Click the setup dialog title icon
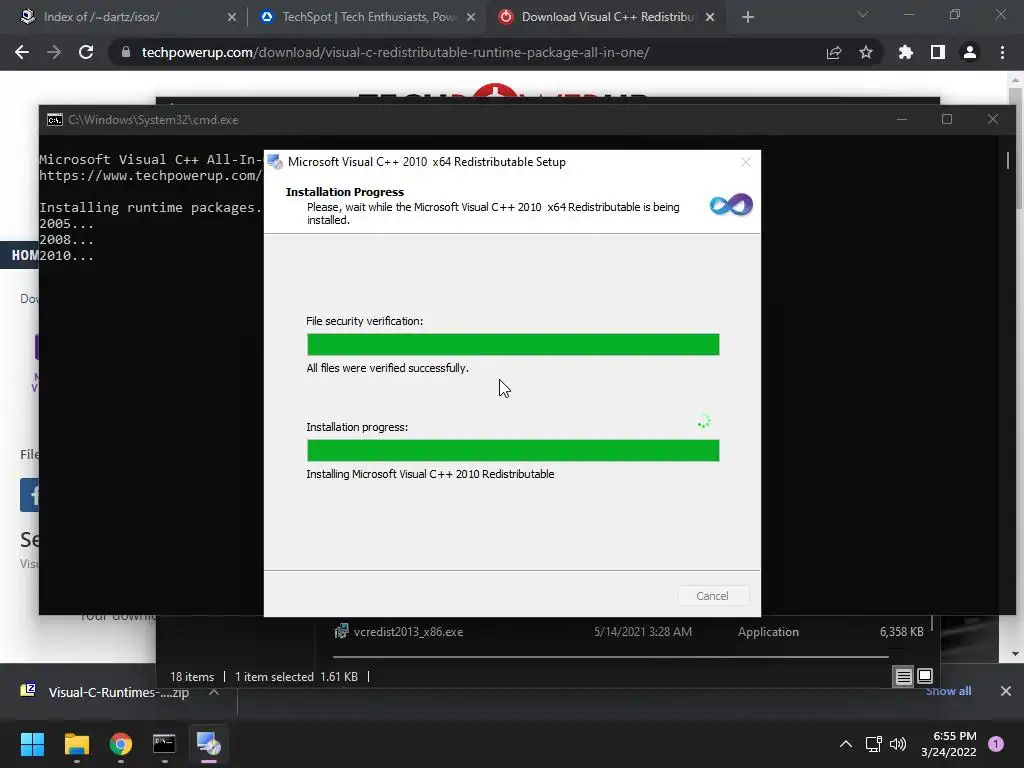Image resolution: width=1024 pixels, height=768 pixels. tap(275, 161)
